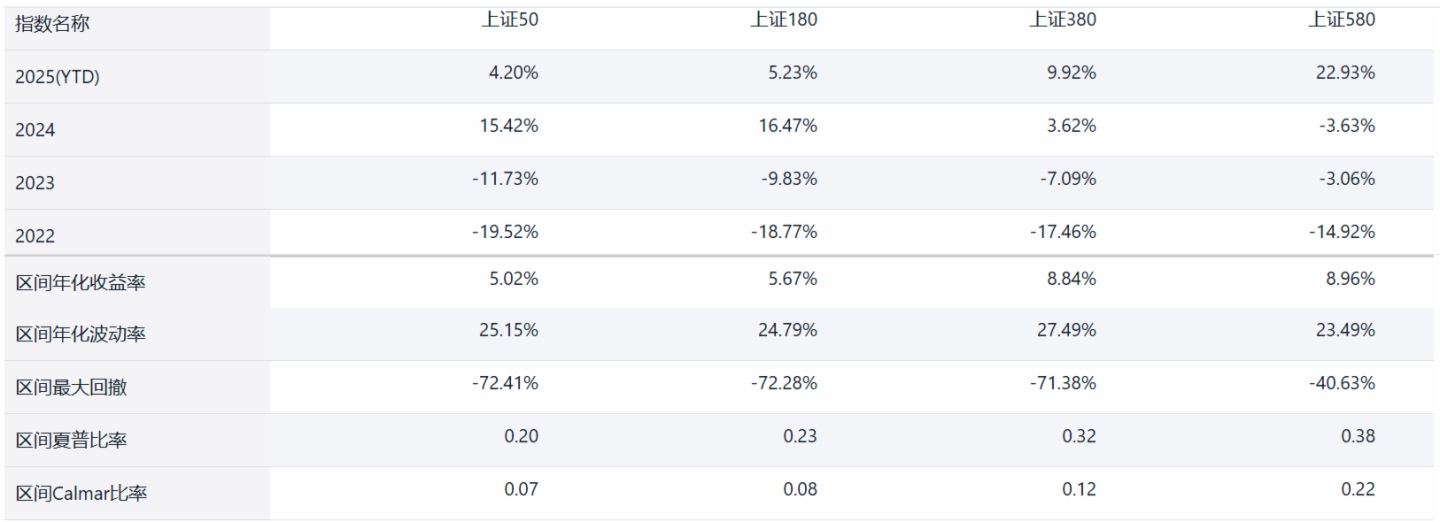Click the 2022 row label
Image resolution: width=1440 pixels, height=522 pixels.
35,236
